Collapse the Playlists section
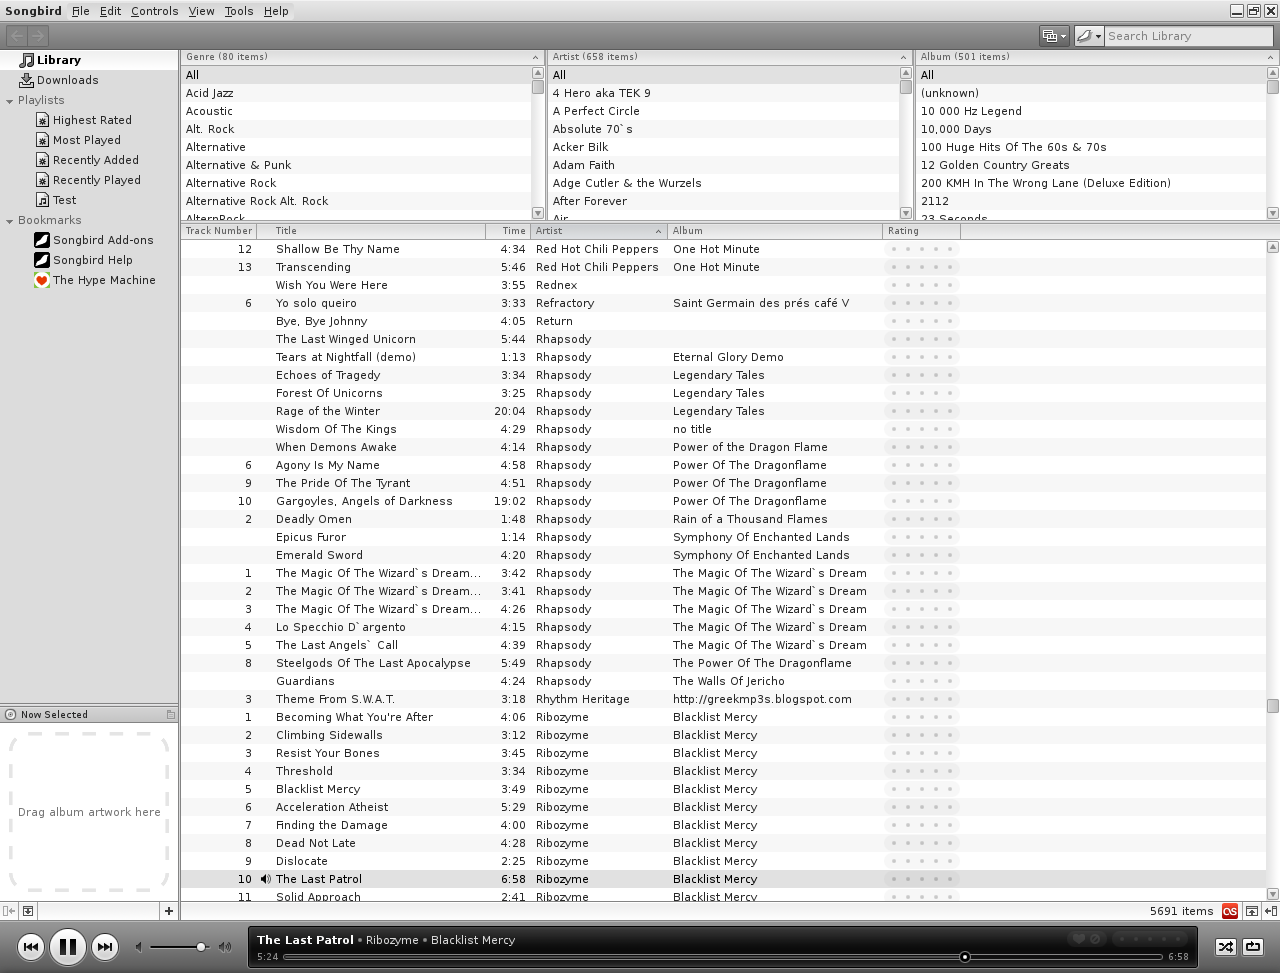Image resolution: width=1280 pixels, height=973 pixels. [x=10, y=101]
